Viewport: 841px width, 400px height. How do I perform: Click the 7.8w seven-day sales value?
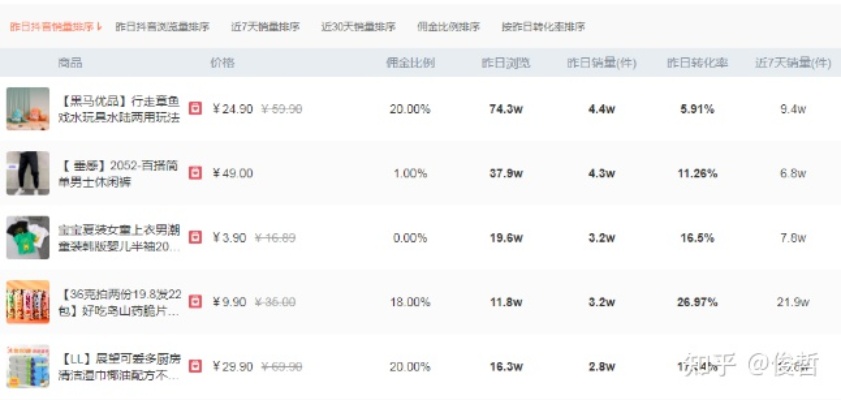793,238
